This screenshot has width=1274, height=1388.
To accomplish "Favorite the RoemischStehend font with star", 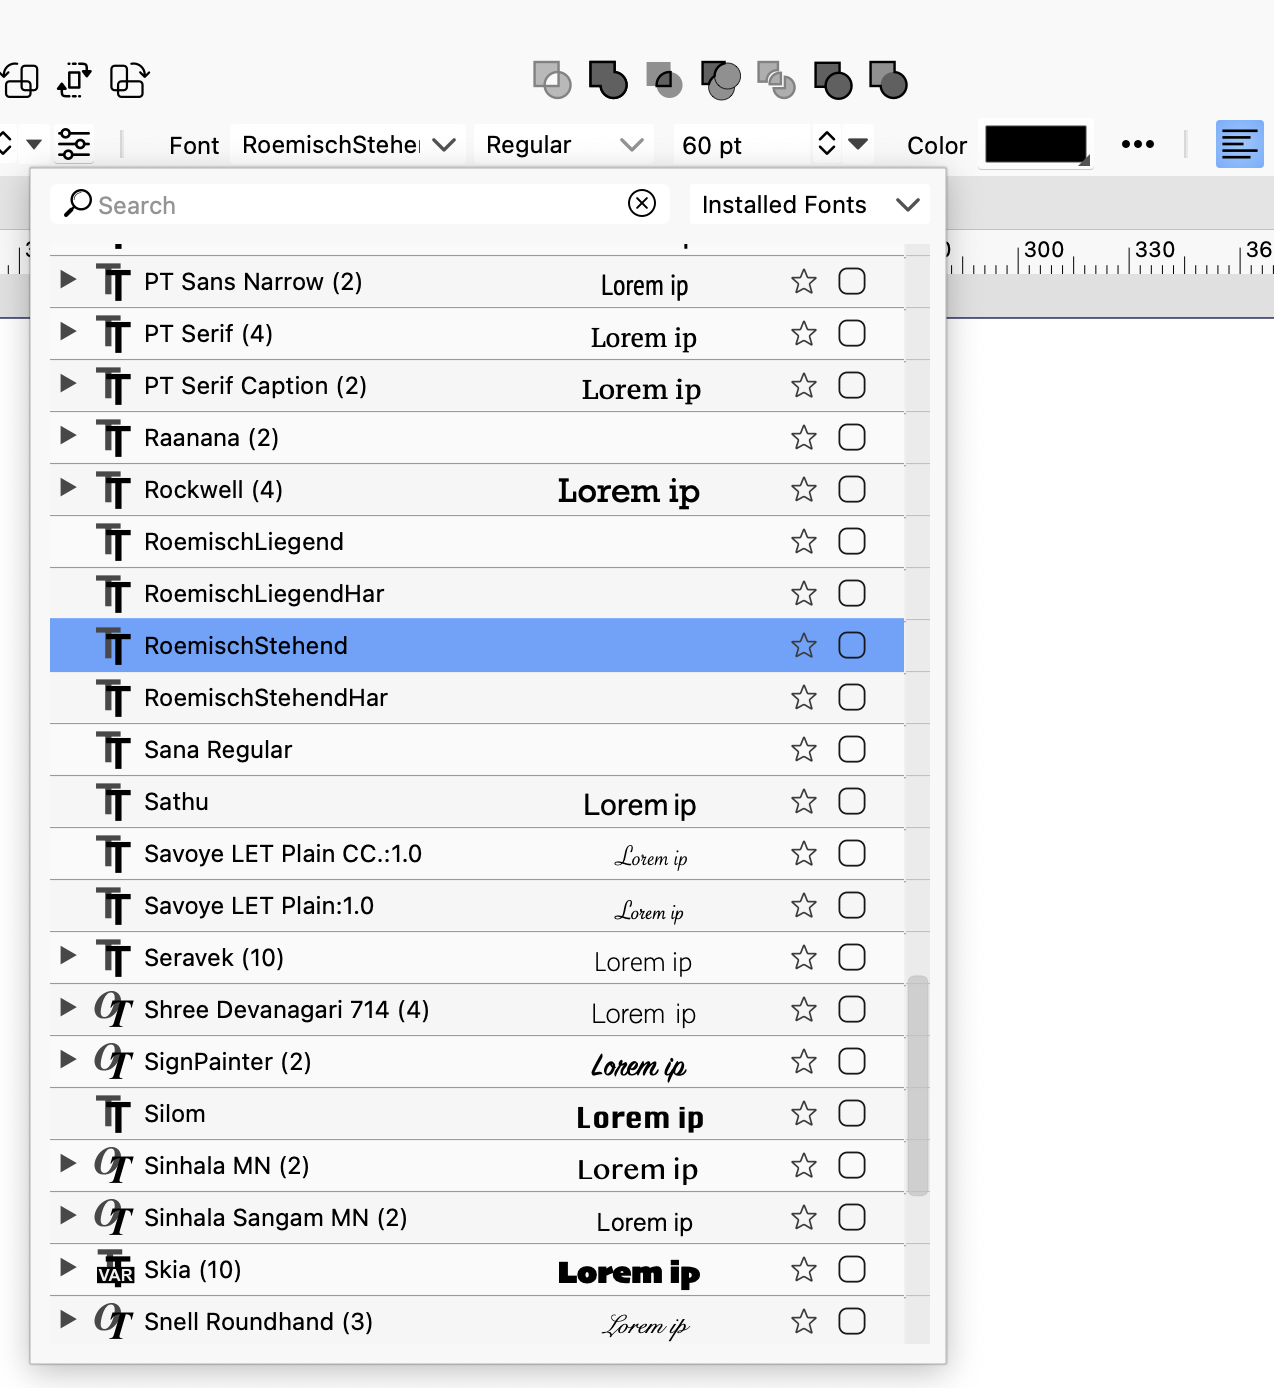I will pos(804,646).
